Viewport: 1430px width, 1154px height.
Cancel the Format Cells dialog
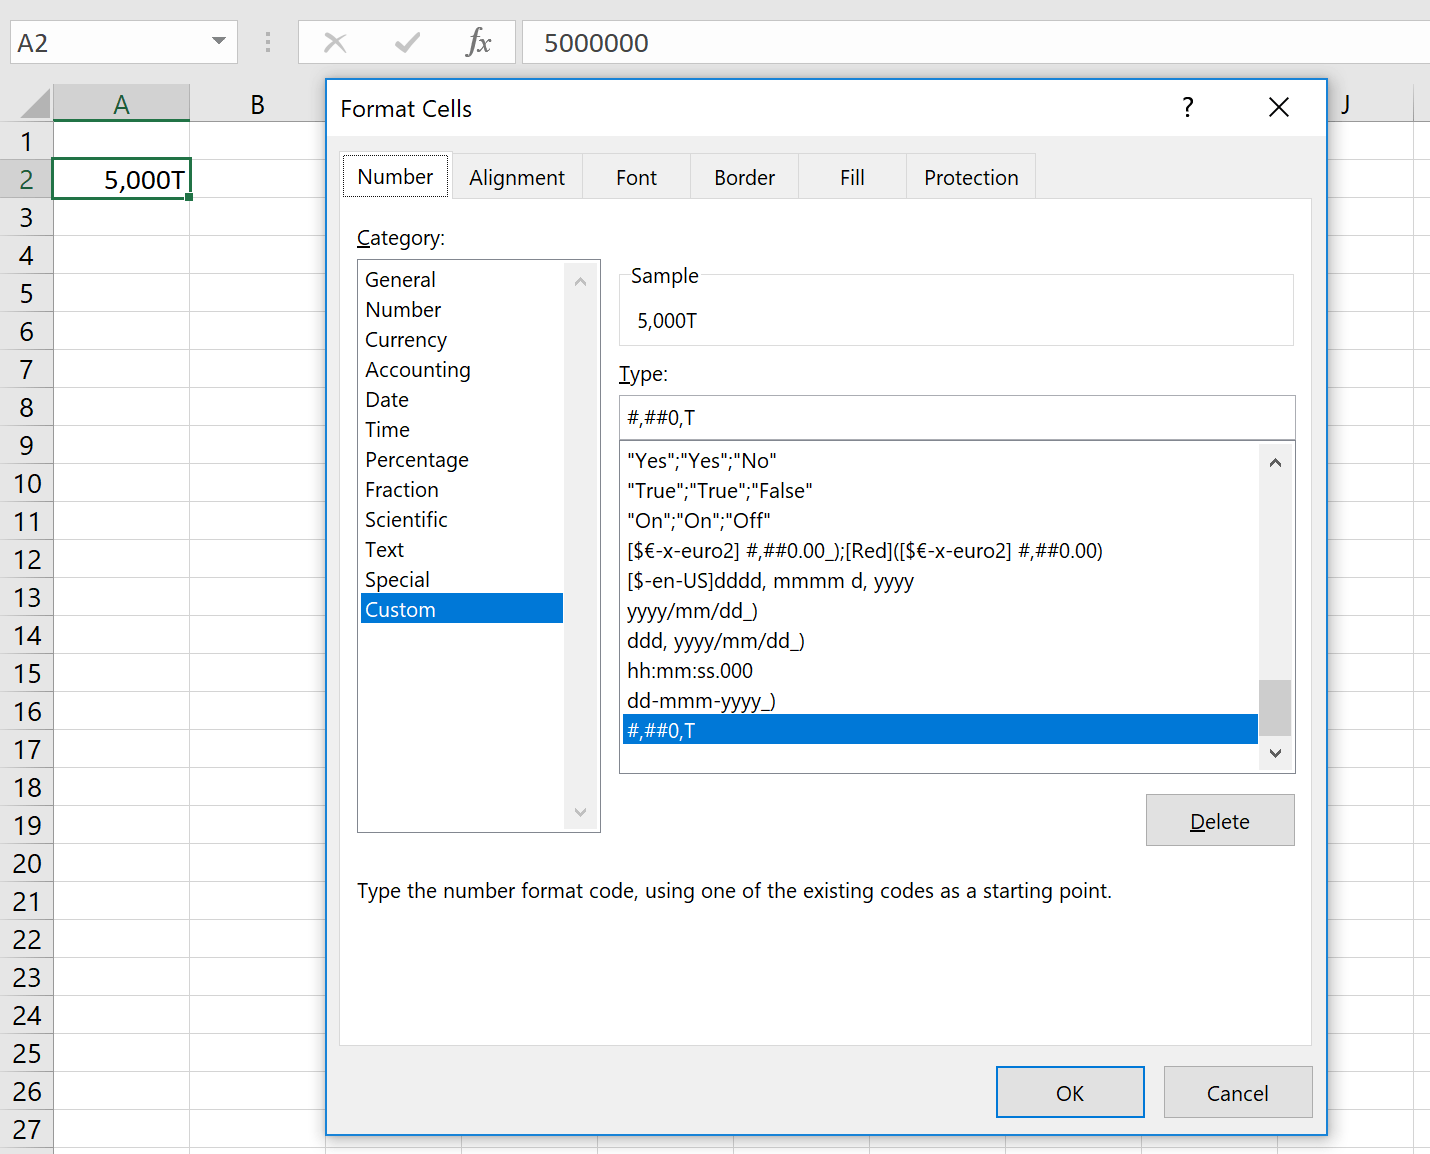click(1237, 1093)
